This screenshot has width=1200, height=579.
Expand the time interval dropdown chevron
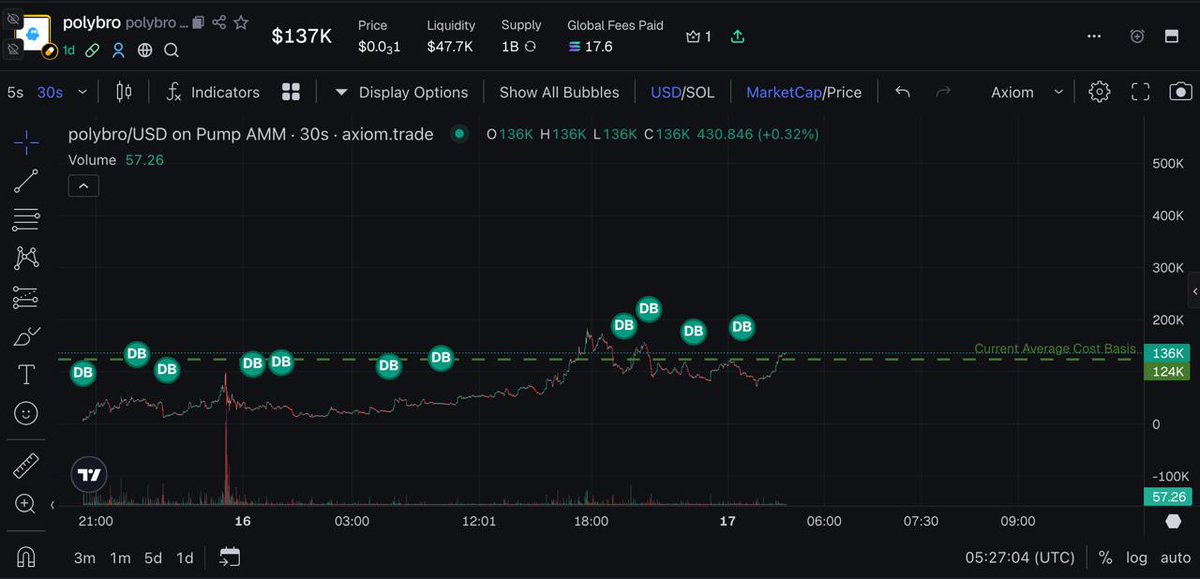(x=82, y=92)
